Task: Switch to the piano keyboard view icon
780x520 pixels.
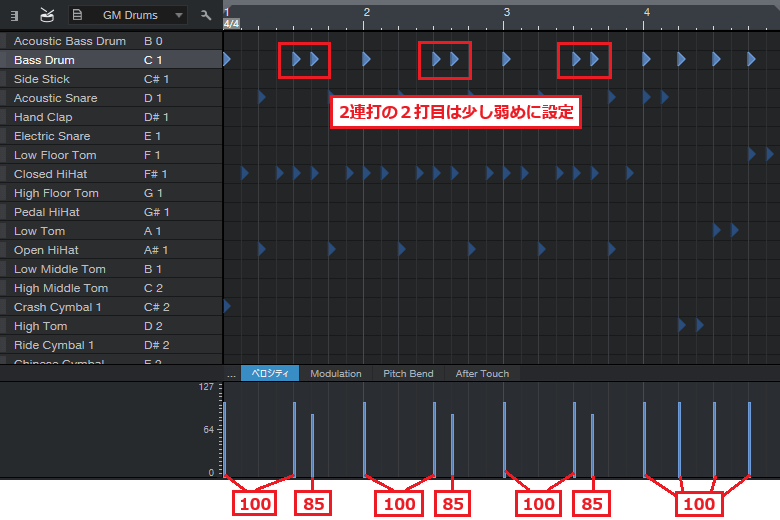Action: [x=14, y=16]
